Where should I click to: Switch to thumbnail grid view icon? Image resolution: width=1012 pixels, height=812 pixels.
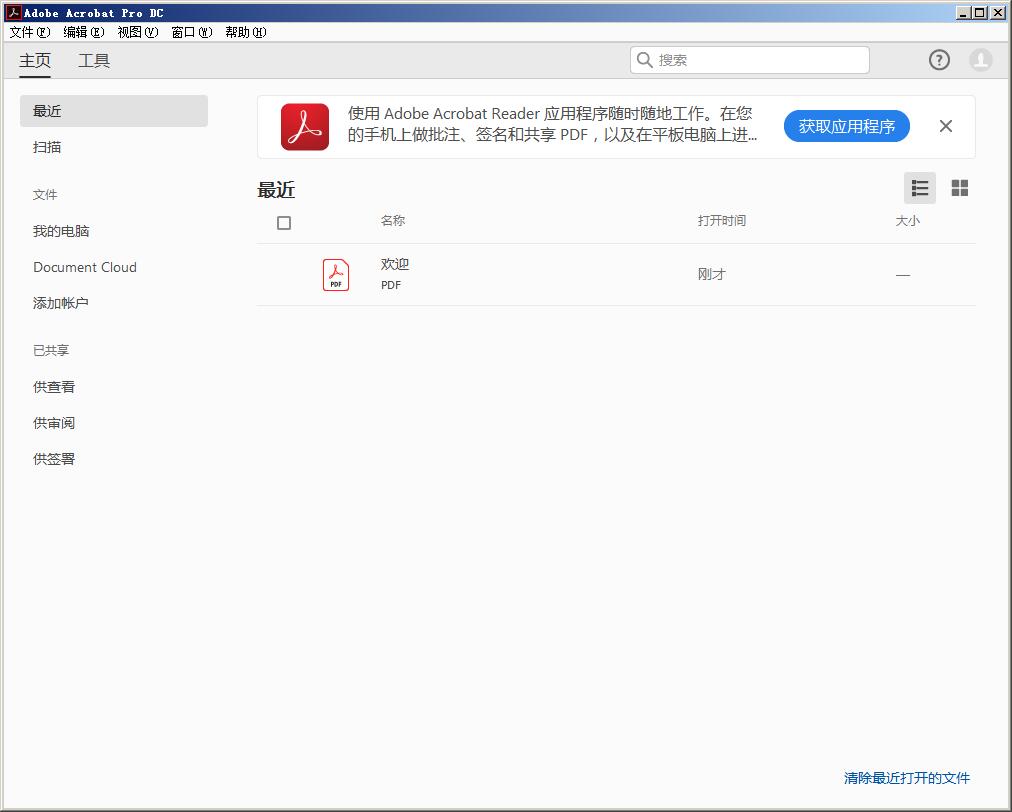[960, 188]
